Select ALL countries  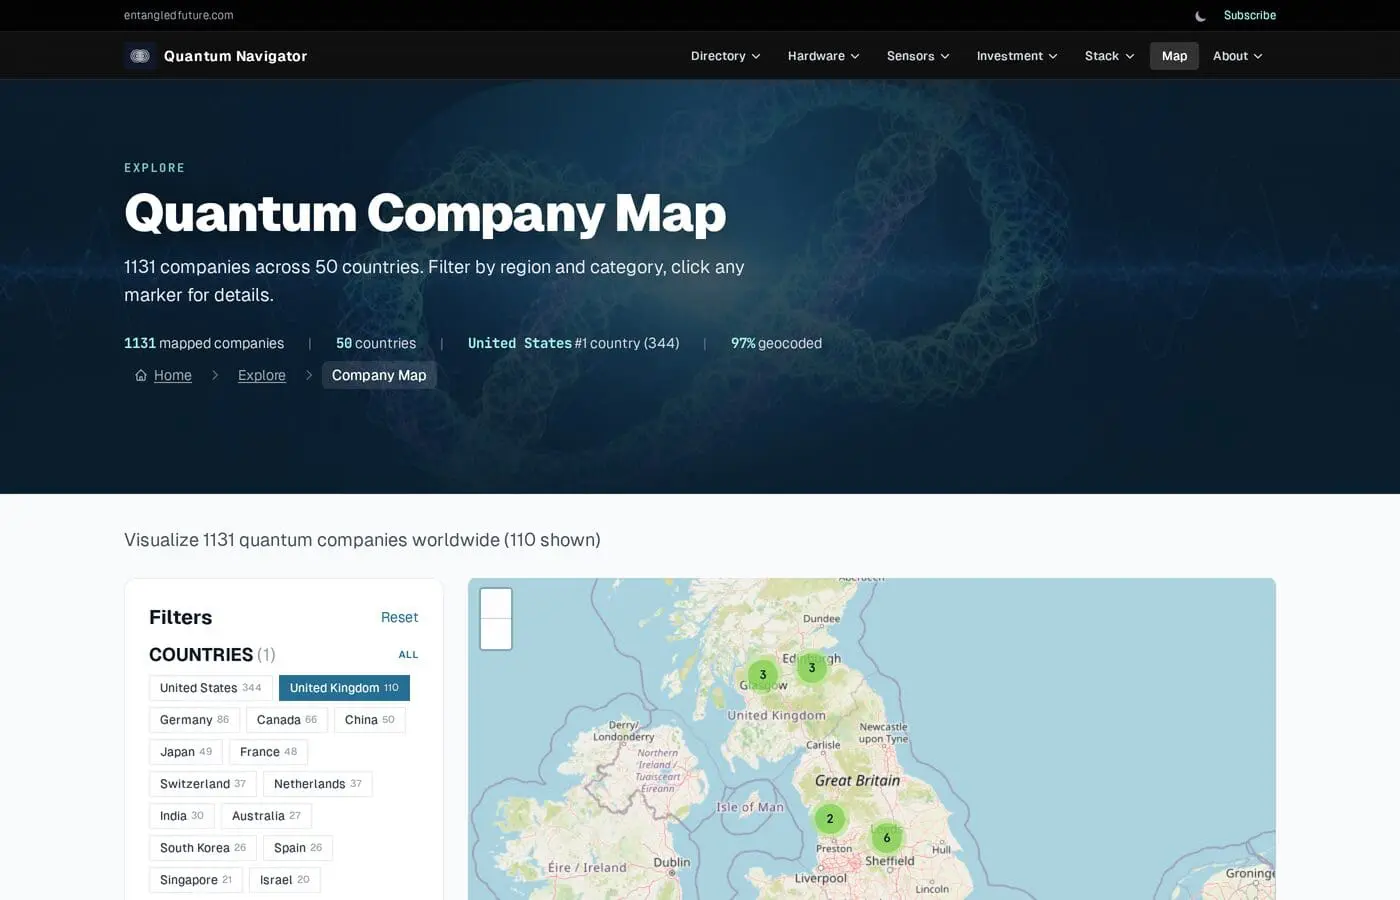408,655
